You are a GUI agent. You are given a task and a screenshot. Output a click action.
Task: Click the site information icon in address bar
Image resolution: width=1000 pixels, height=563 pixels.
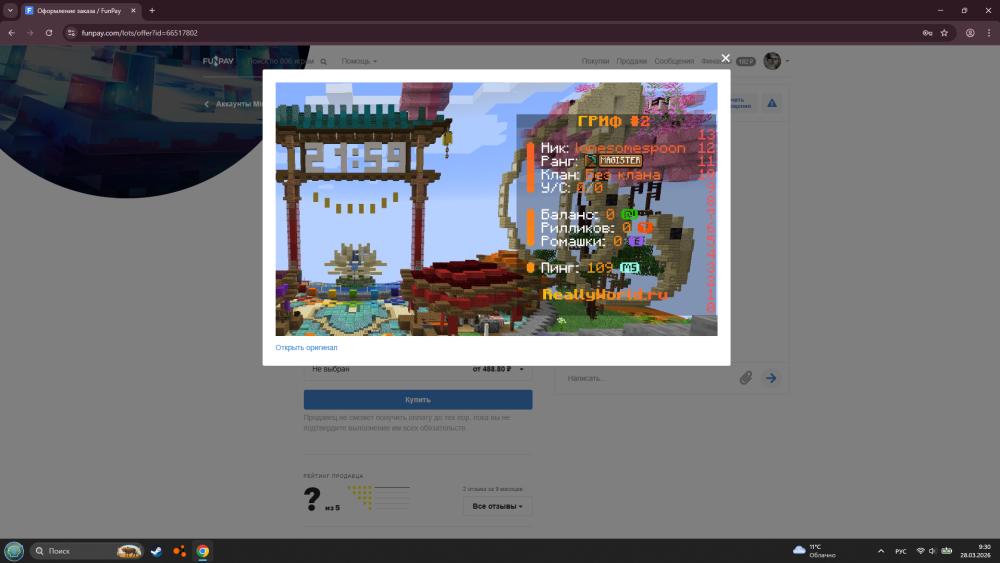pyautogui.click(x=71, y=33)
